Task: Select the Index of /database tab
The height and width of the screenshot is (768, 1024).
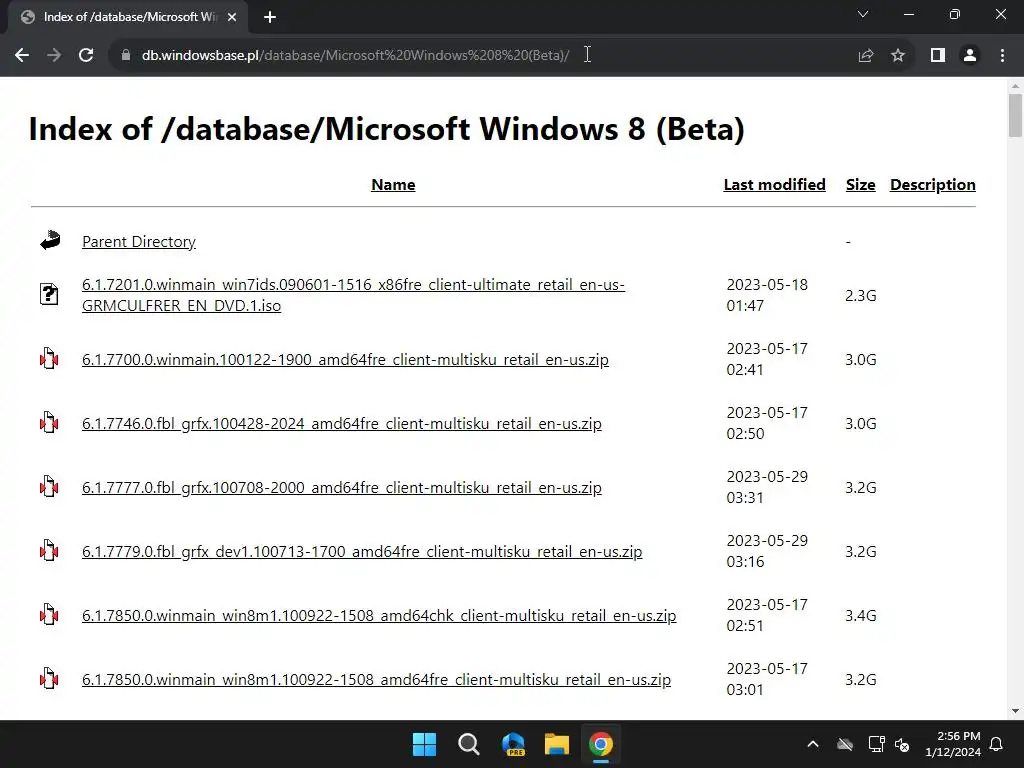Action: tap(129, 18)
